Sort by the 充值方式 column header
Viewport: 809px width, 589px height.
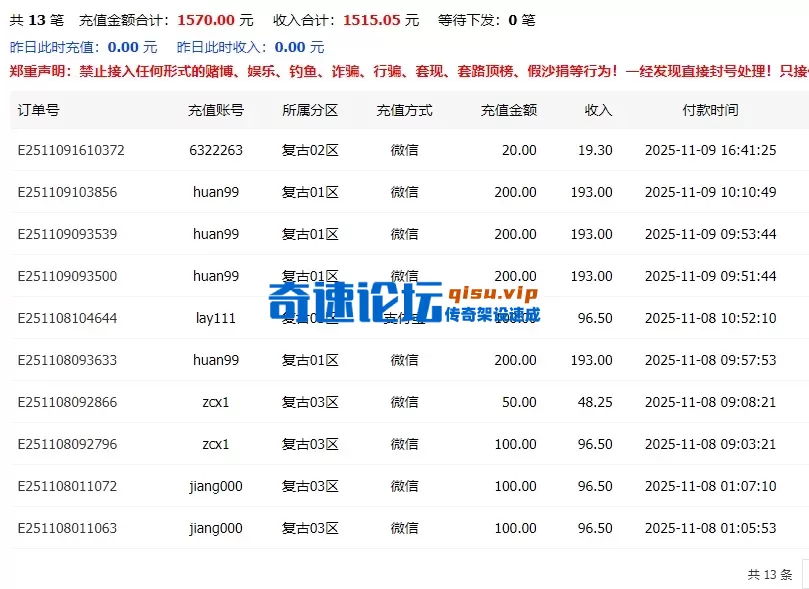[407, 110]
